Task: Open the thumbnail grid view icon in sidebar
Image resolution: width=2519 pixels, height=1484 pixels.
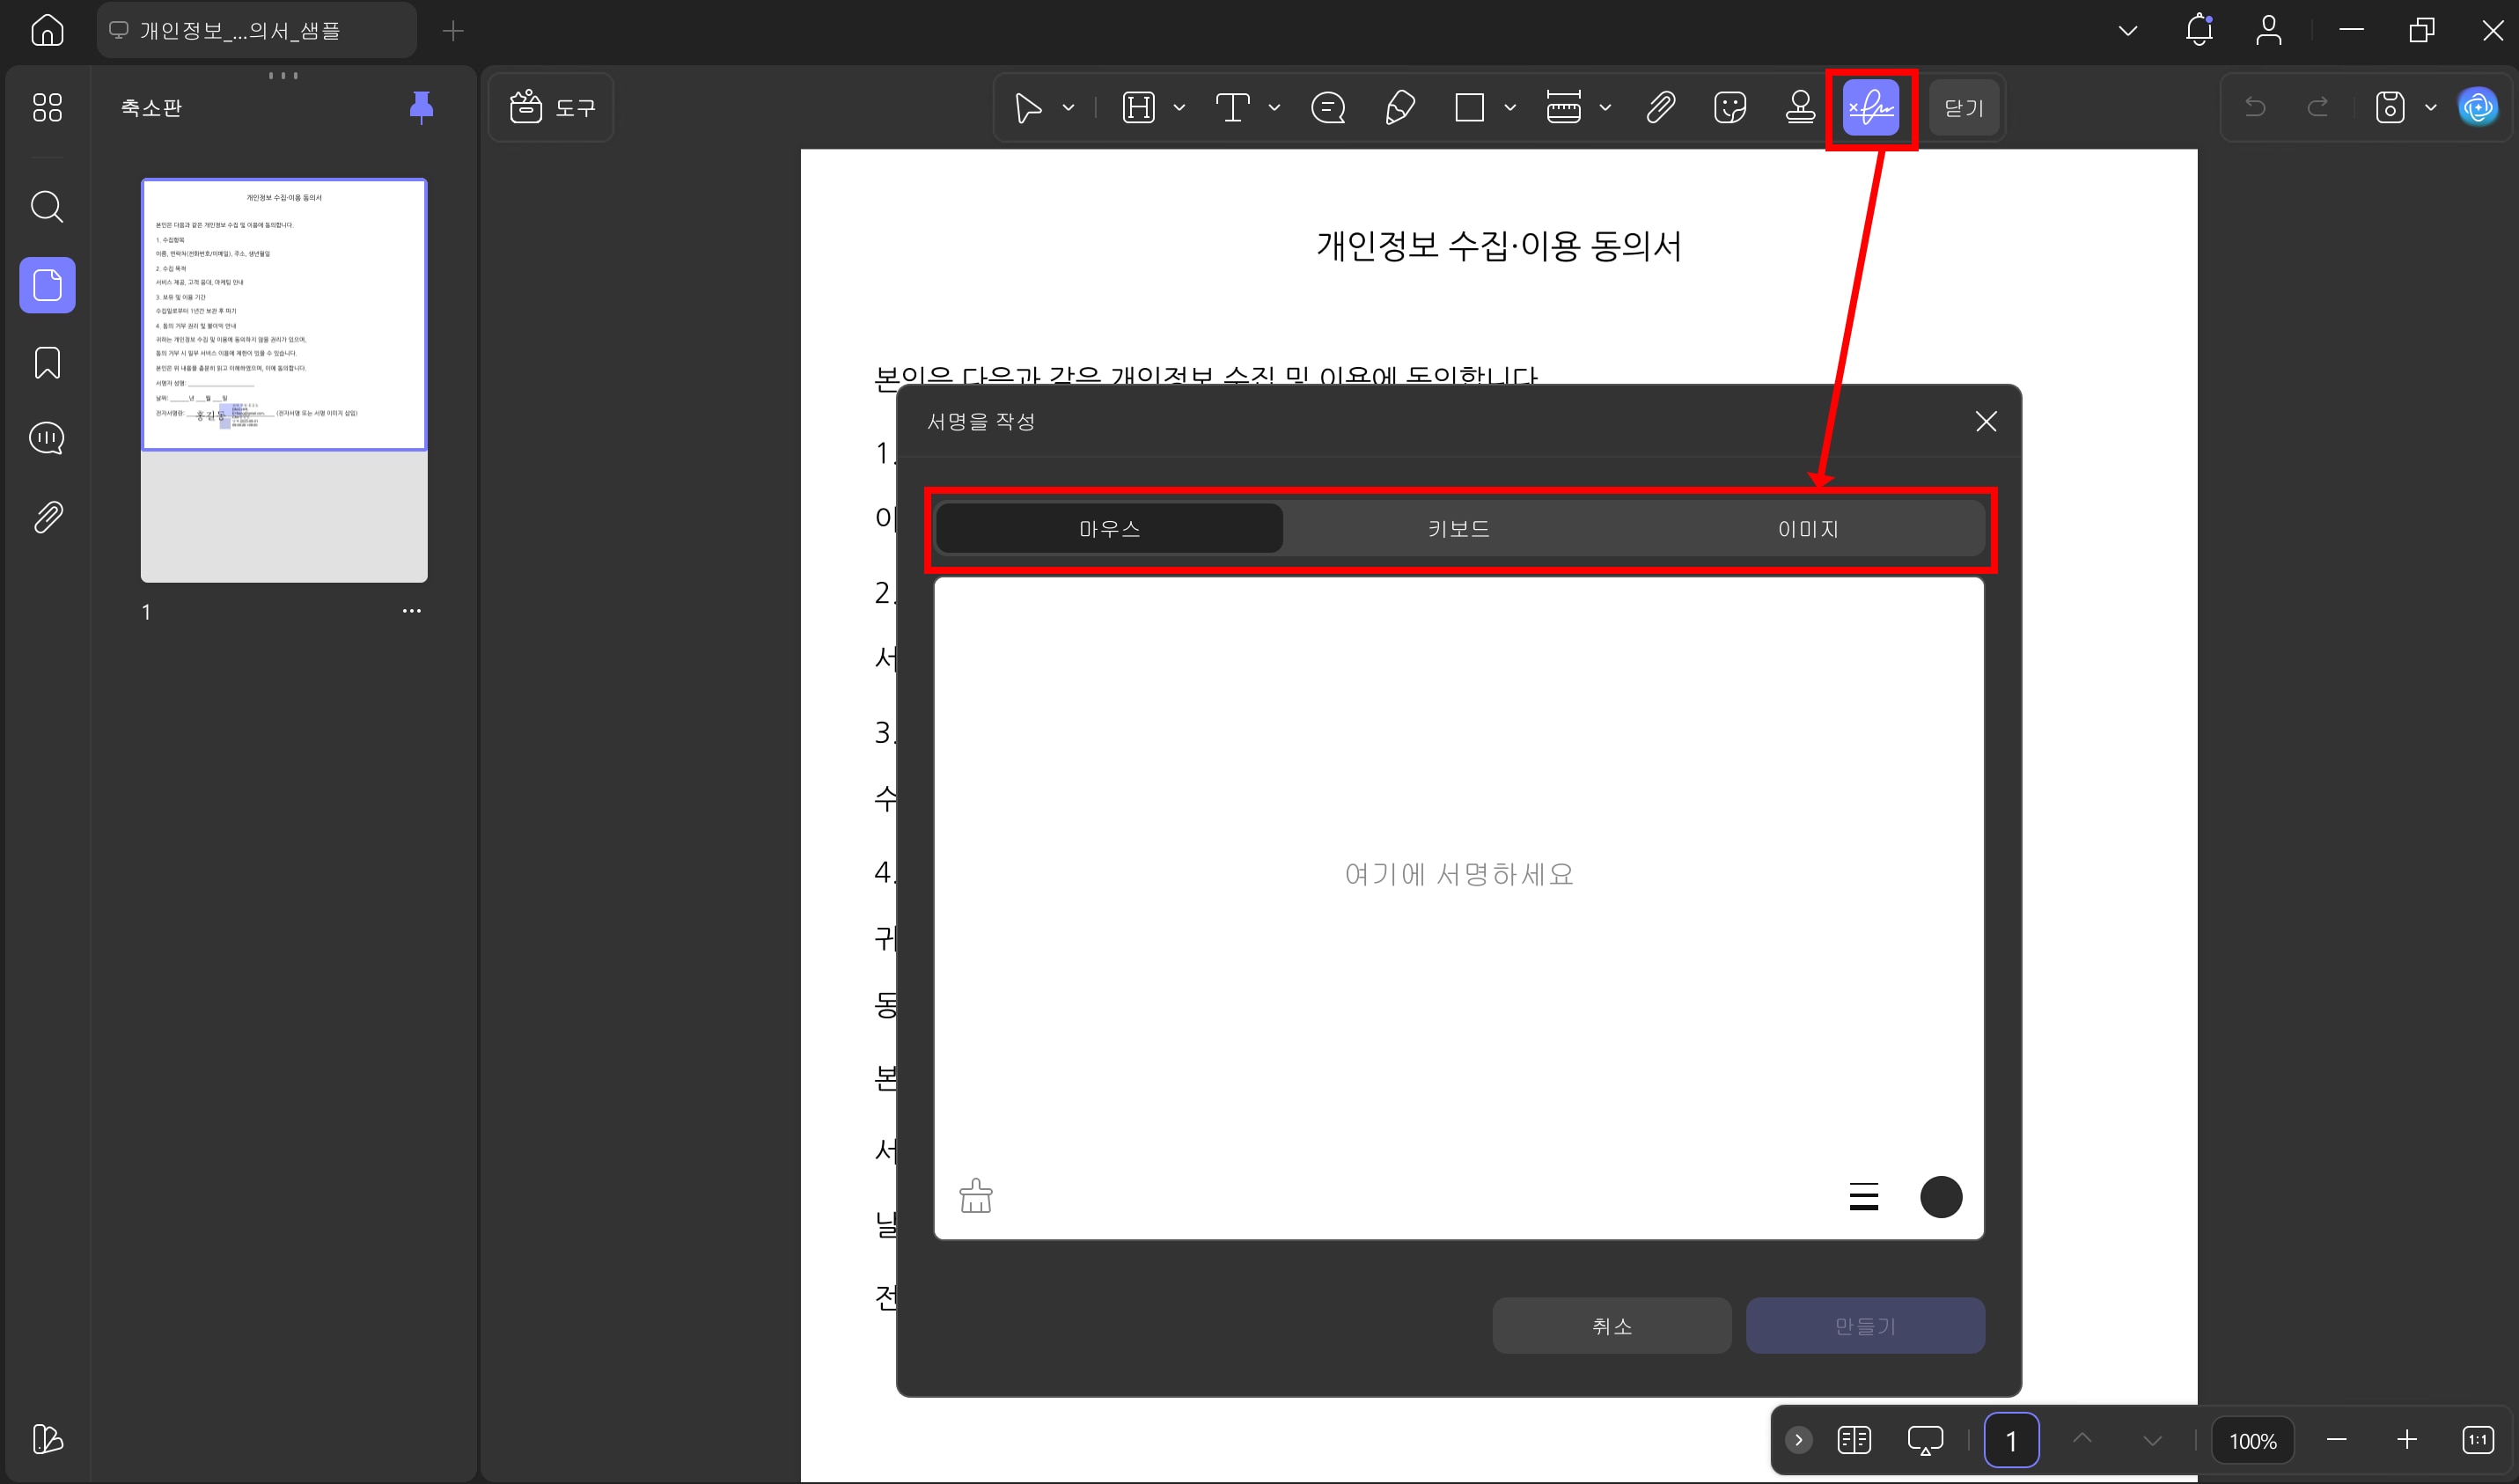Action: [x=47, y=107]
